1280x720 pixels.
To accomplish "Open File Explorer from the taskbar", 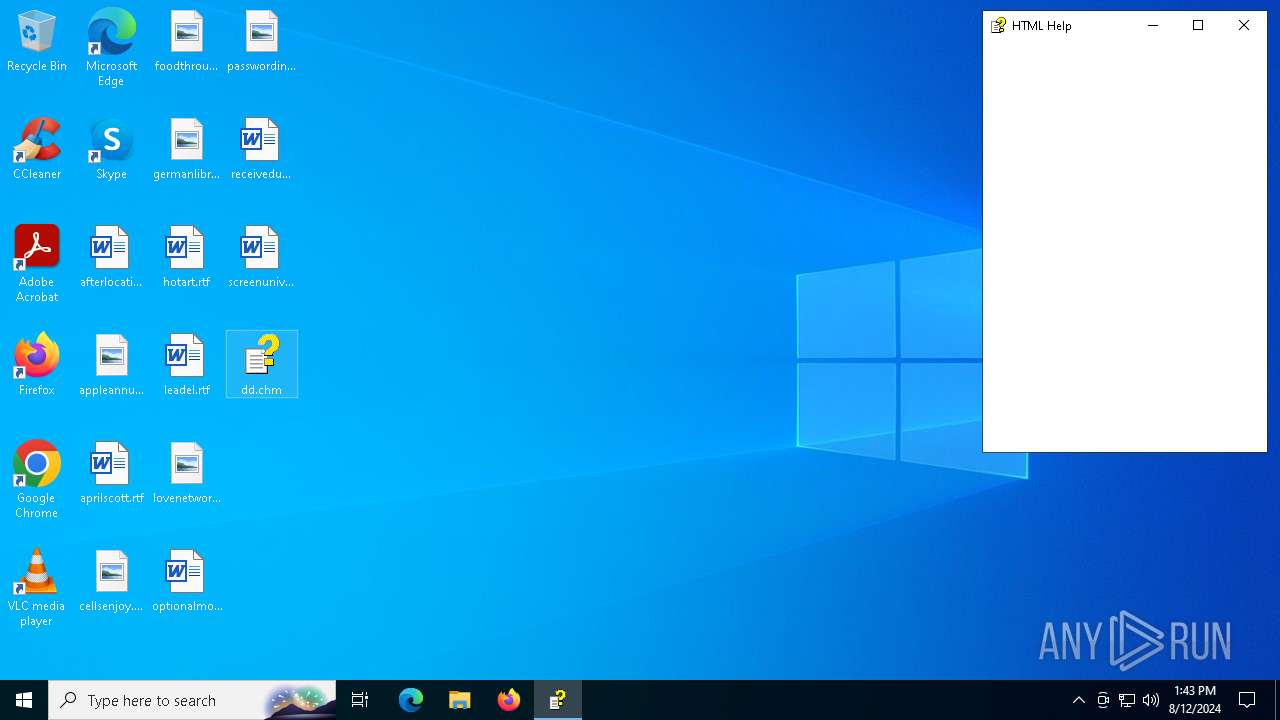I will (x=460, y=700).
